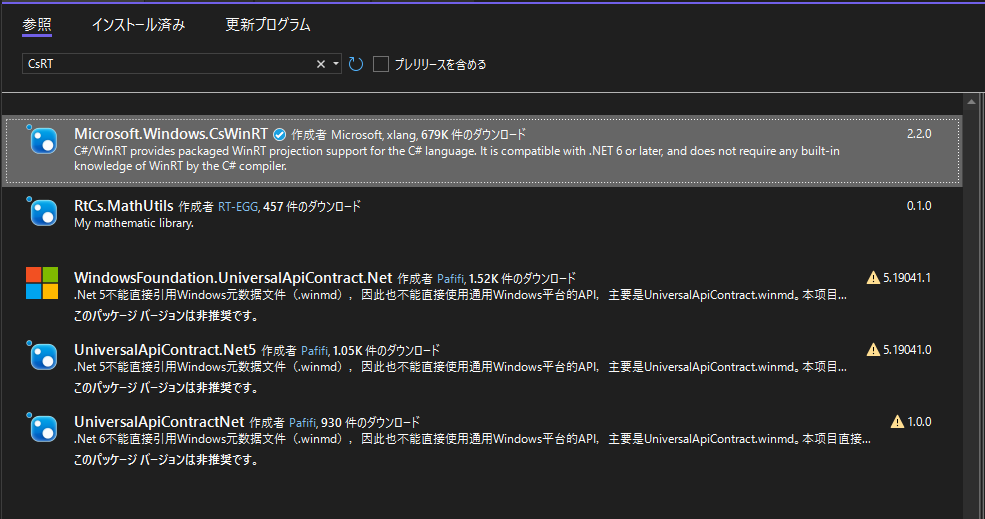This screenshot has width=985, height=519.
Task: Expand the search history dropdown arrow
Action: tap(336, 63)
